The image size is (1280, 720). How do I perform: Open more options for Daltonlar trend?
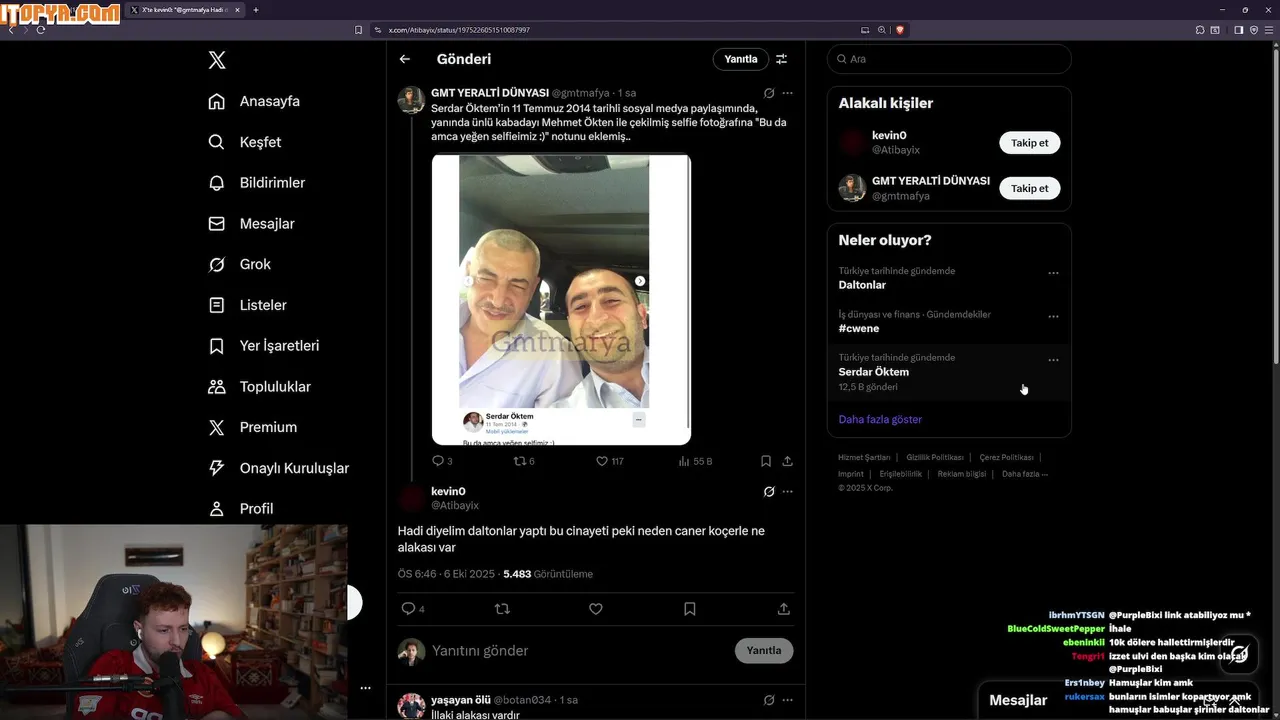[1053, 273]
